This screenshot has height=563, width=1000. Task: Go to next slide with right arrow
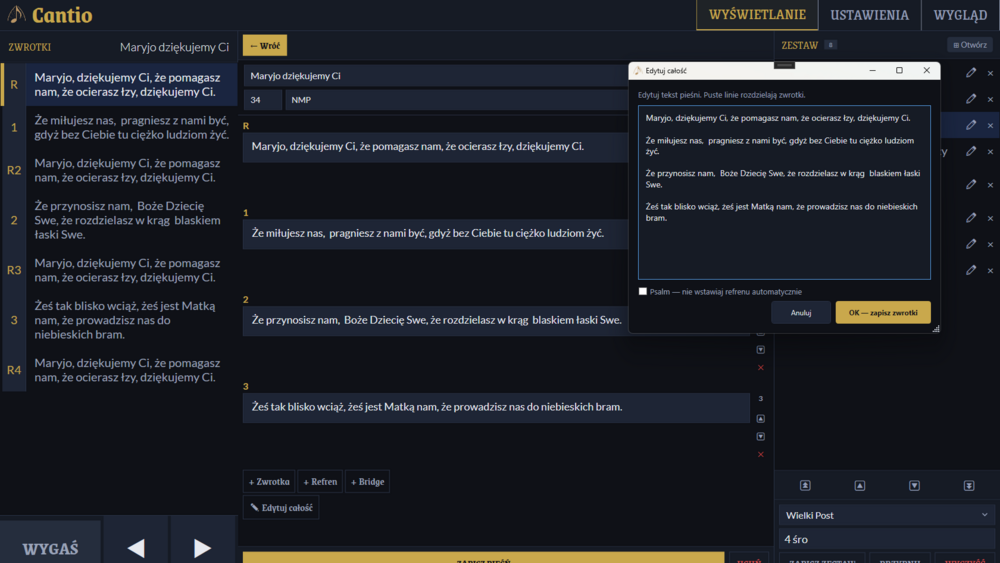[x=202, y=547]
